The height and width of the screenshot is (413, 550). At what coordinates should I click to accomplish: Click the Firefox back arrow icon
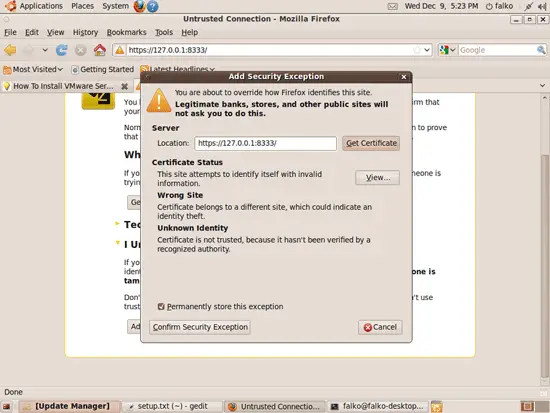click(x=11, y=50)
